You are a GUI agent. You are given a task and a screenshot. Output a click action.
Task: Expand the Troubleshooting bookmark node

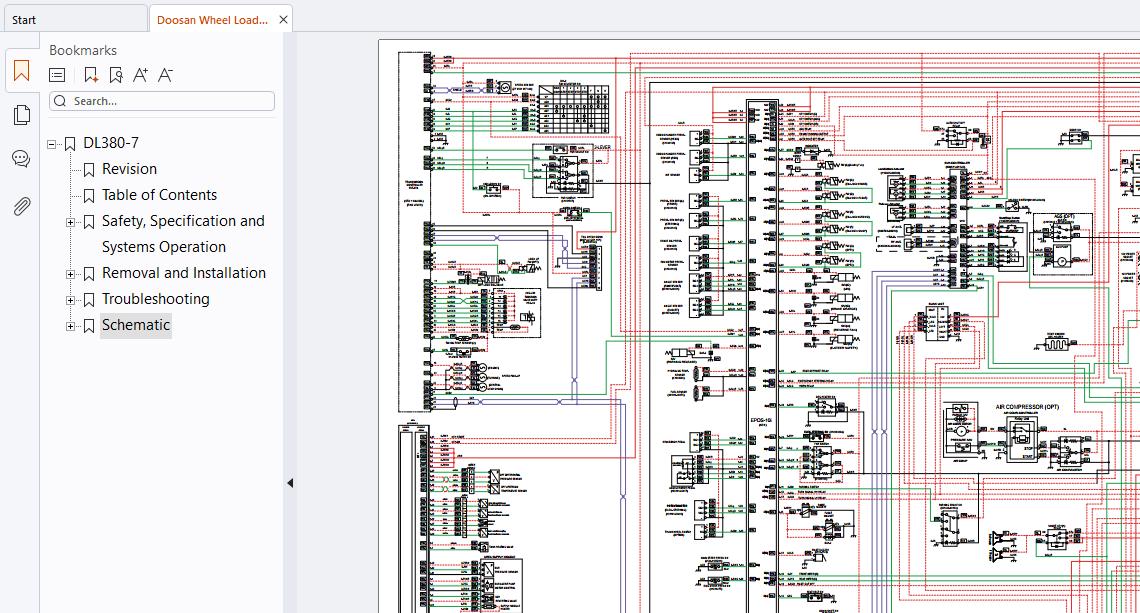(71, 300)
